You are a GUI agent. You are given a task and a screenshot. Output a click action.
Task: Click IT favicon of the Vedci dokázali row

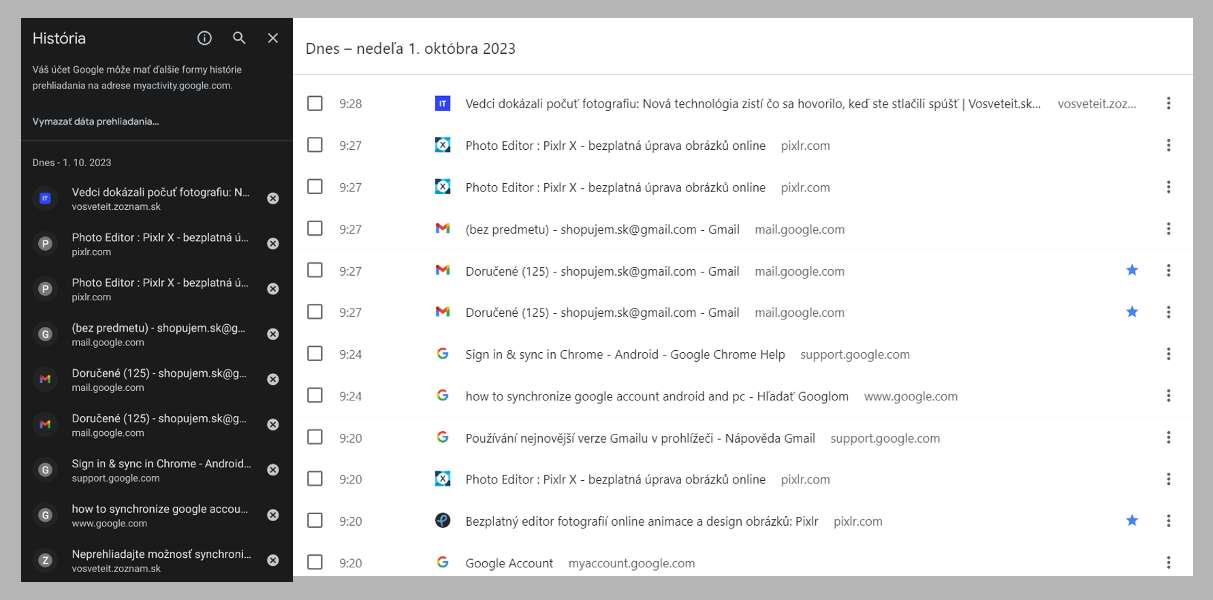tap(442, 103)
